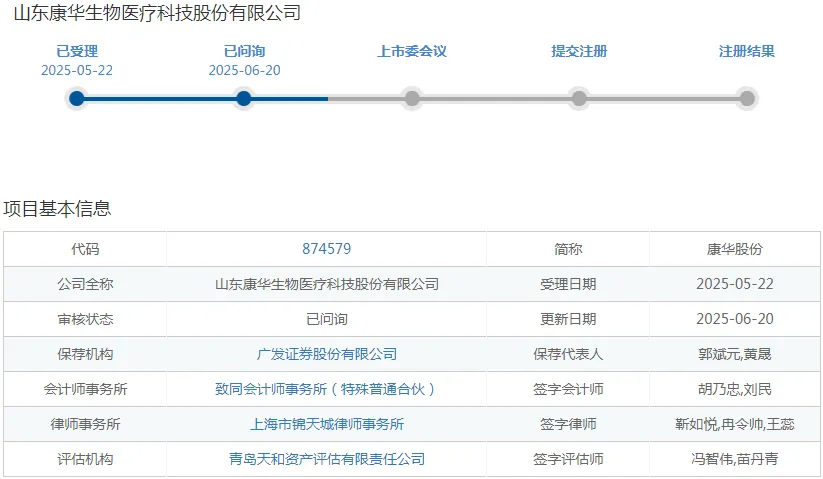Image resolution: width=823 pixels, height=479 pixels.
Task: Open the stock code link 874579
Action: click(326, 249)
